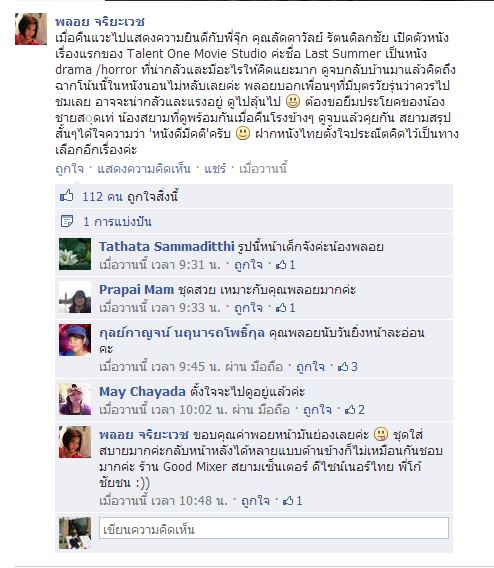Screen dimensions: 494x568
Task: Click the thumbs-up icon beside 112 คน
Action: [x=67, y=196]
